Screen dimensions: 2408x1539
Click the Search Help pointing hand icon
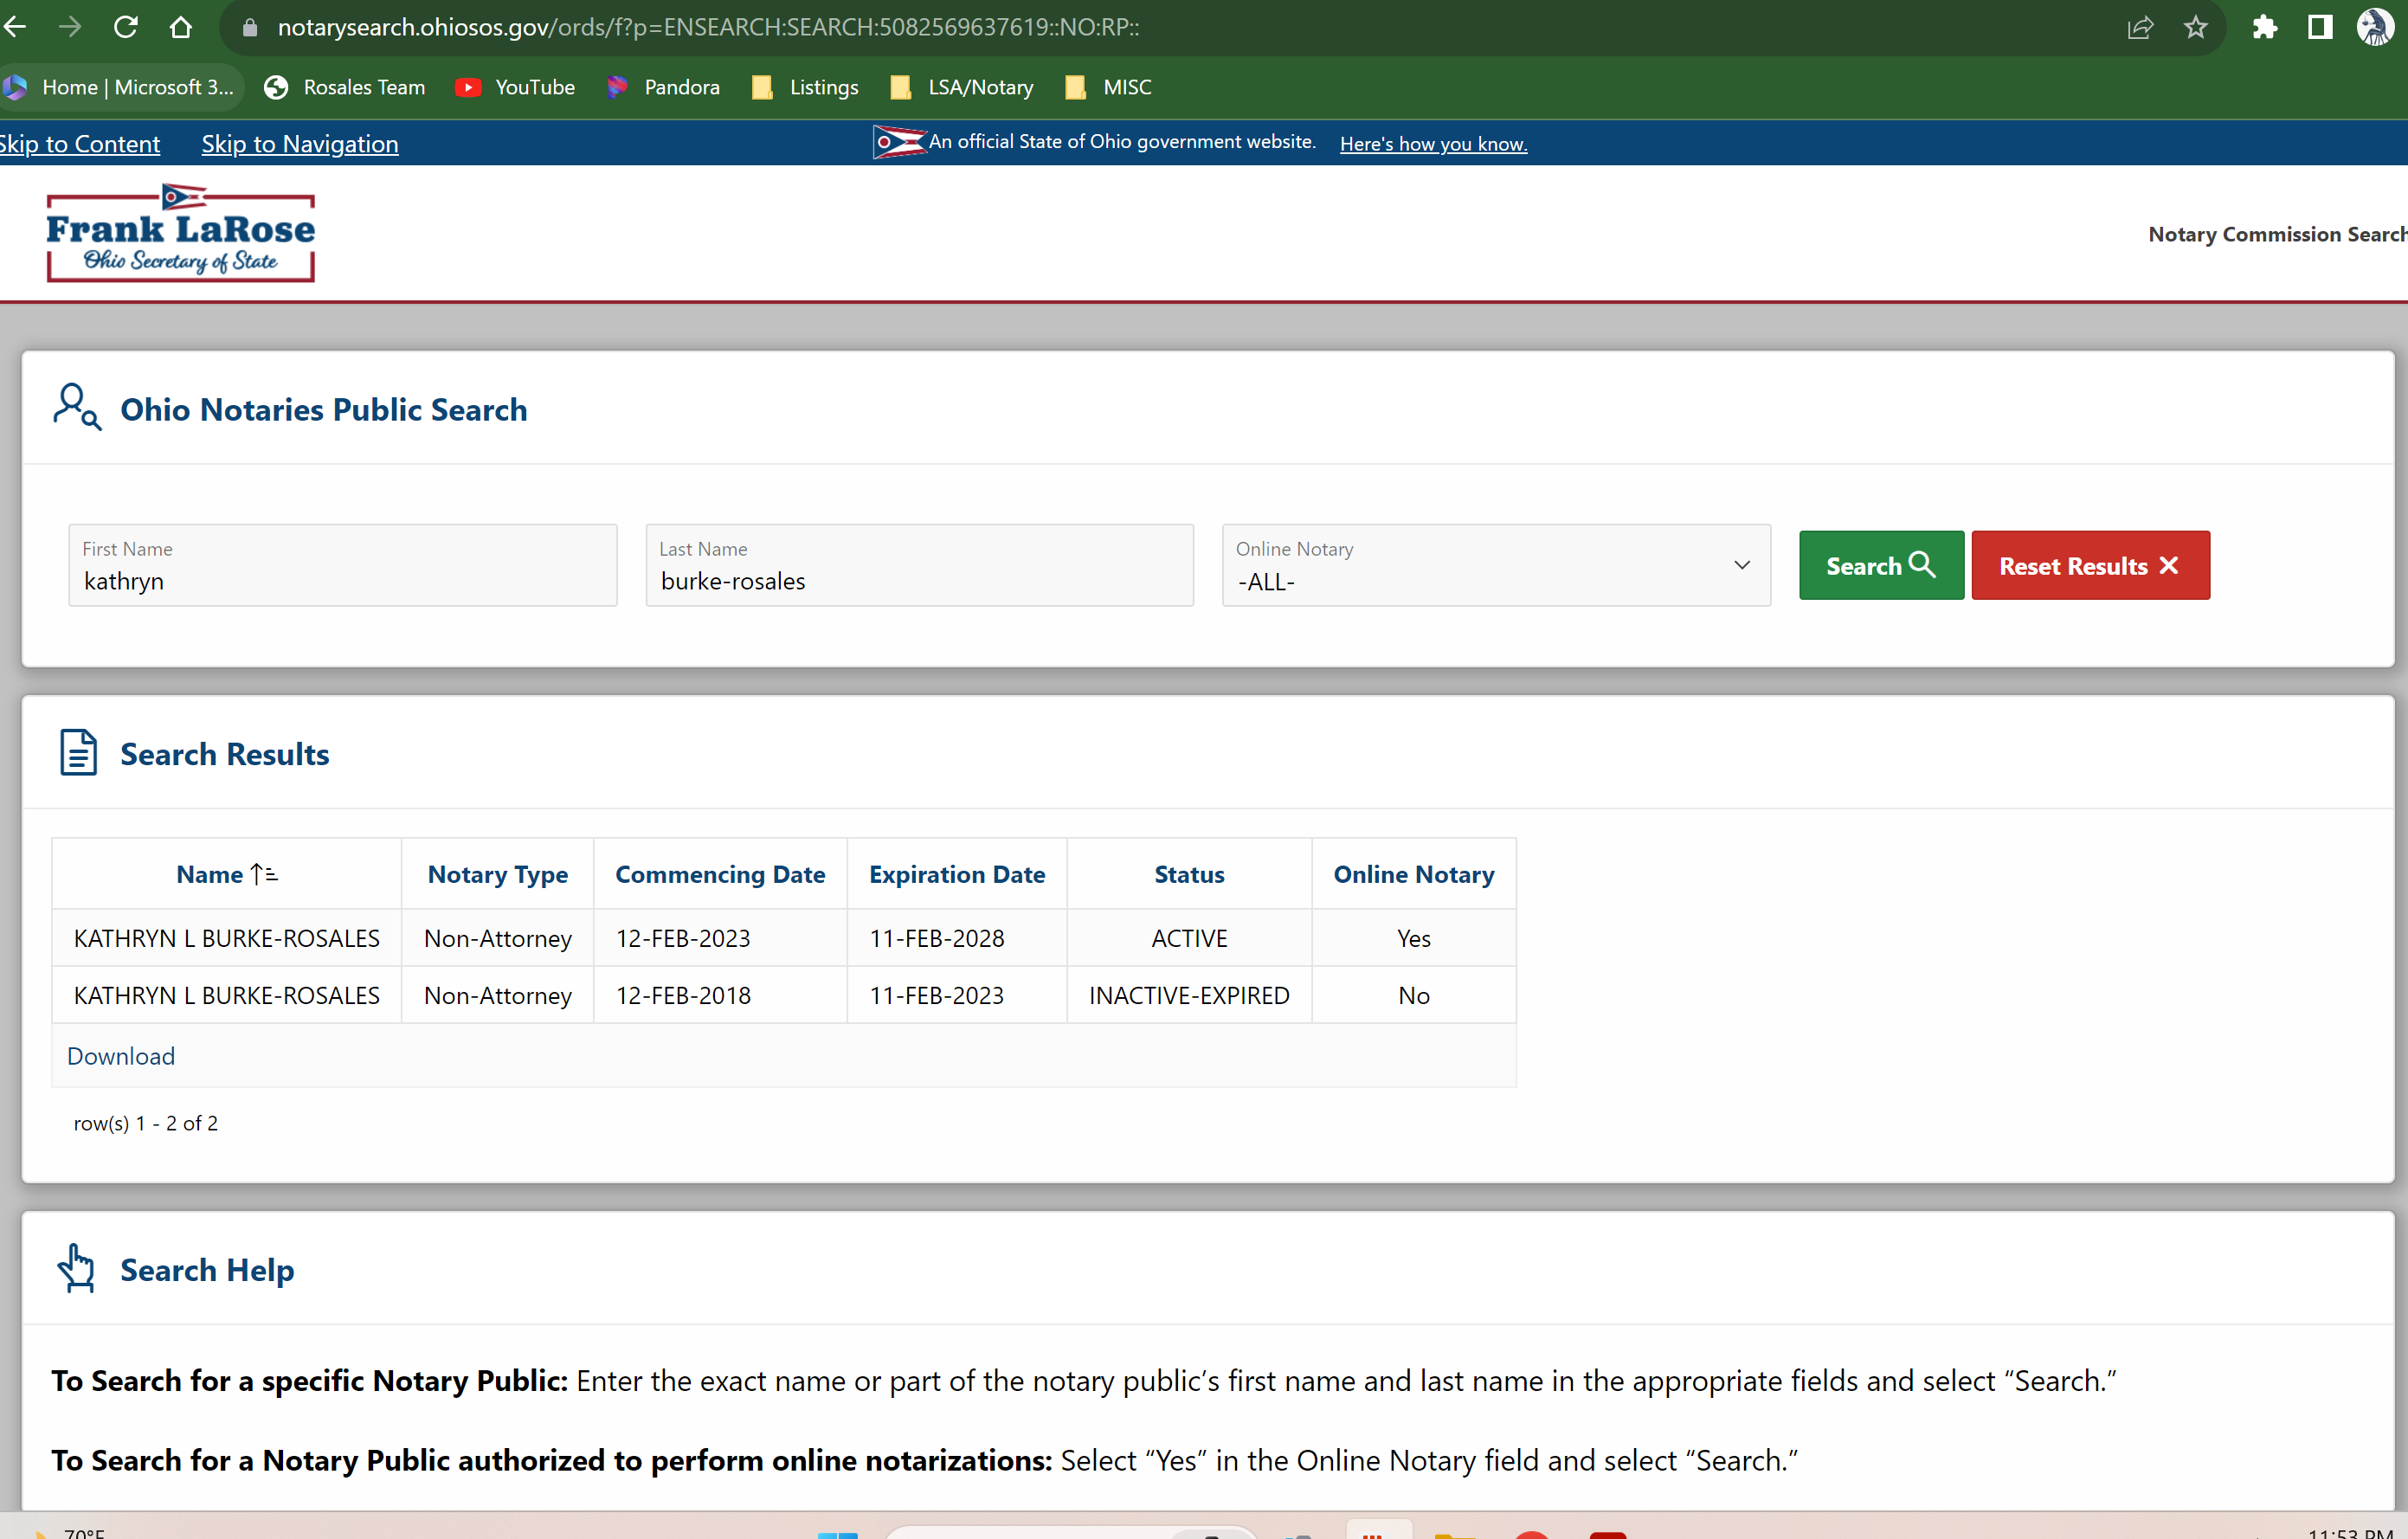click(x=76, y=1268)
